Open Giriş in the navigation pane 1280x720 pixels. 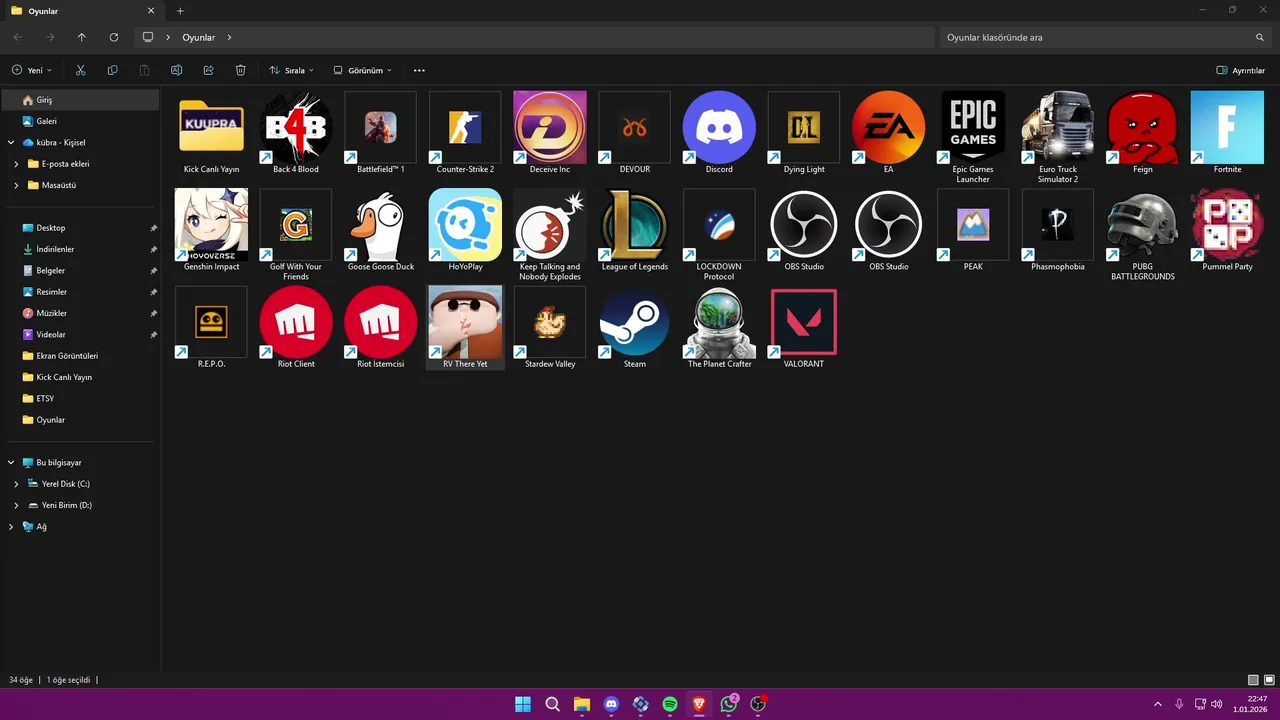click(x=80, y=100)
